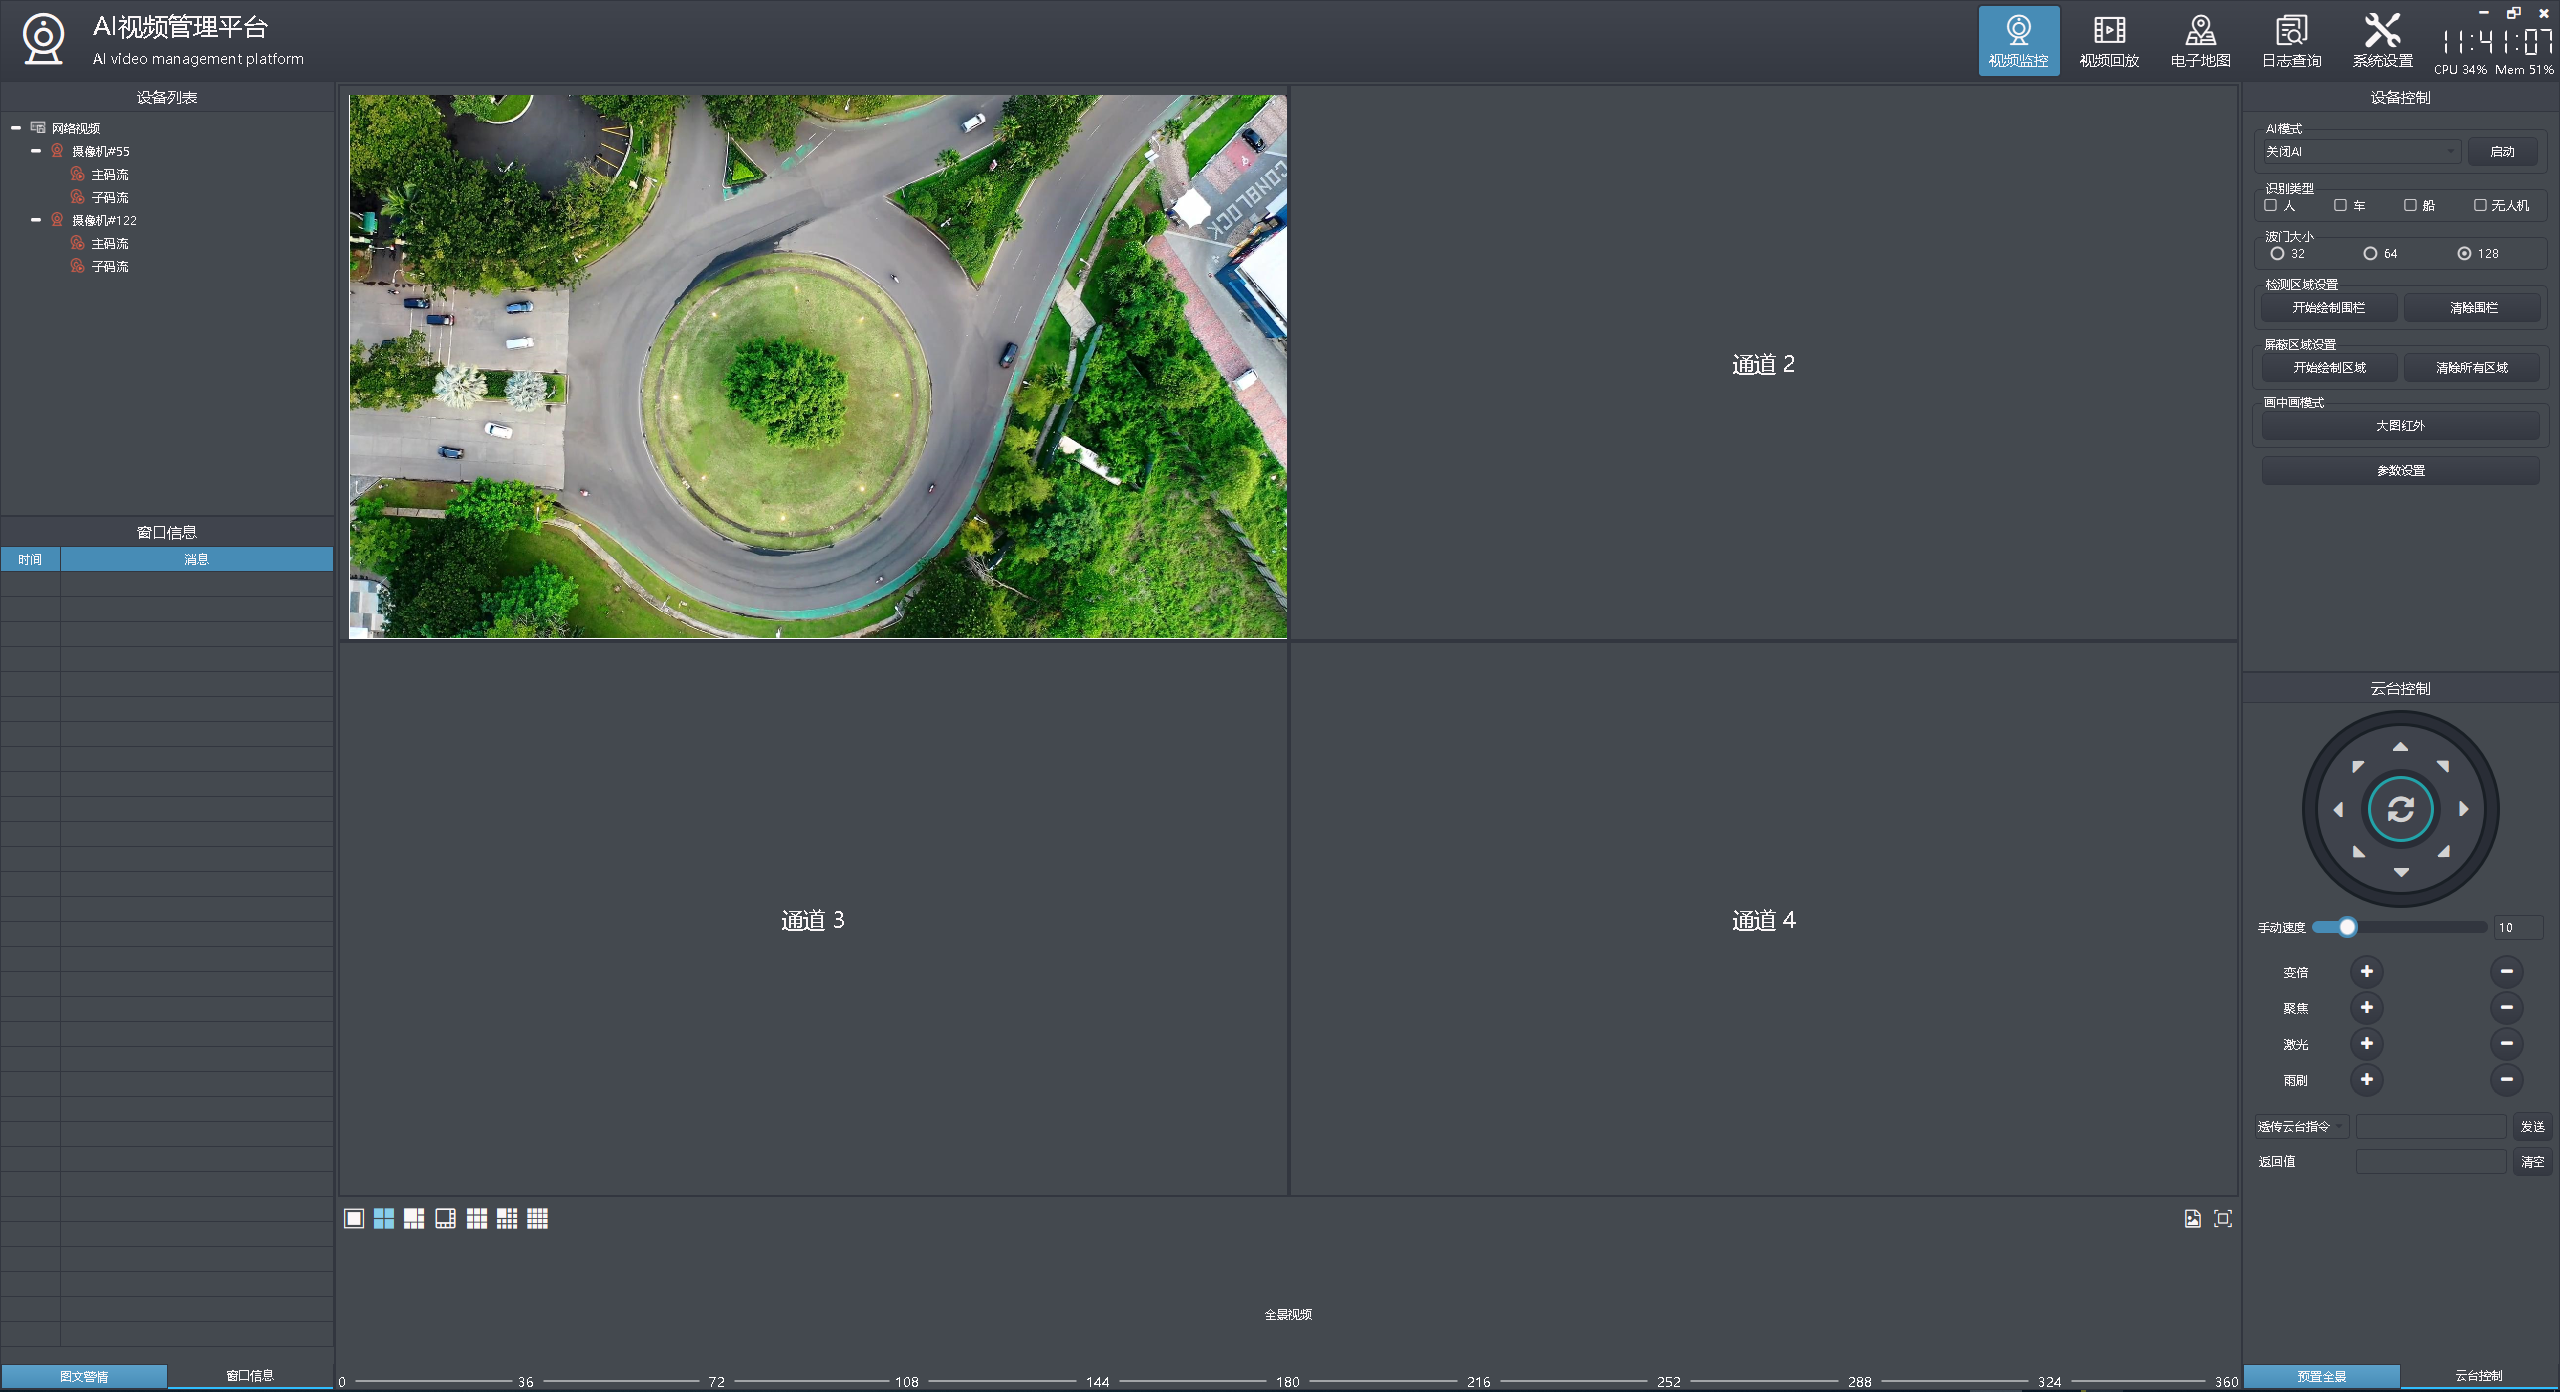Switch to four-window grid layout
The image size is (2560, 1392).
click(384, 1218)
